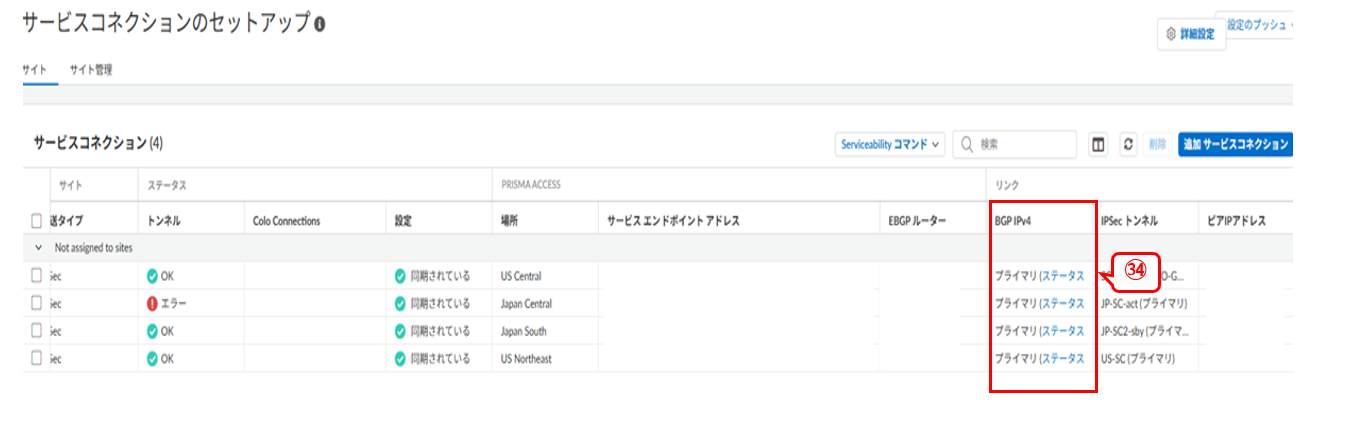Viewport: 1354px width, 436px height.
Task: Tick the select-all checkbox in table header
Action: 37,221
